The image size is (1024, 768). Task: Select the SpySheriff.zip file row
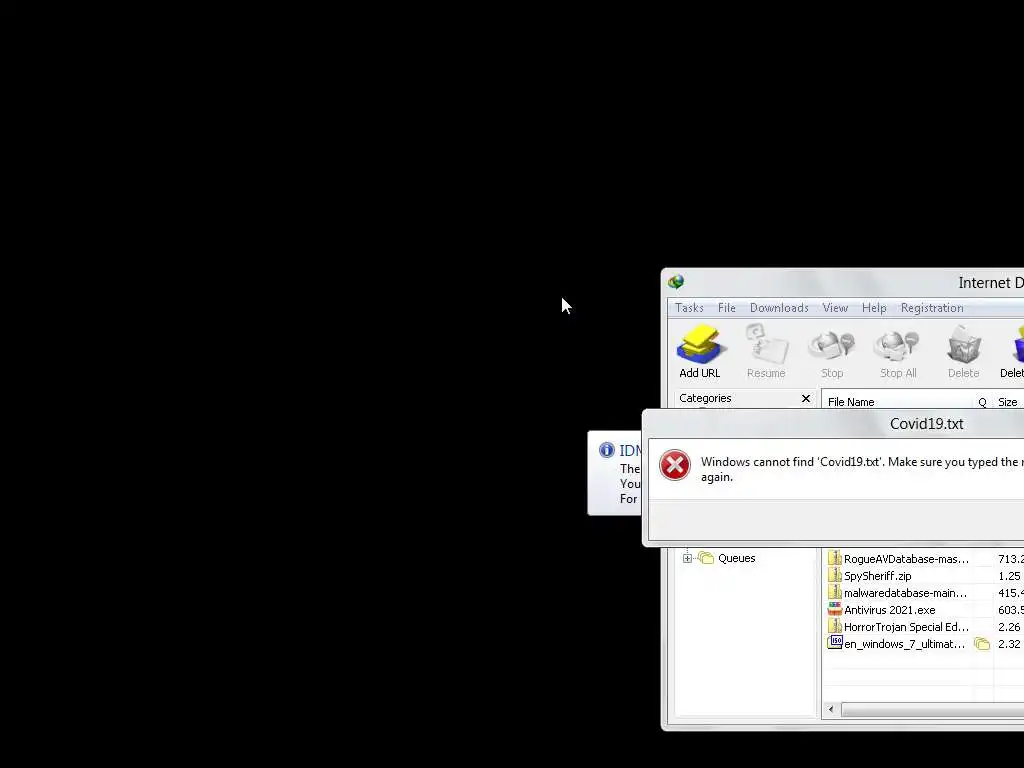(x=923, y=576)
